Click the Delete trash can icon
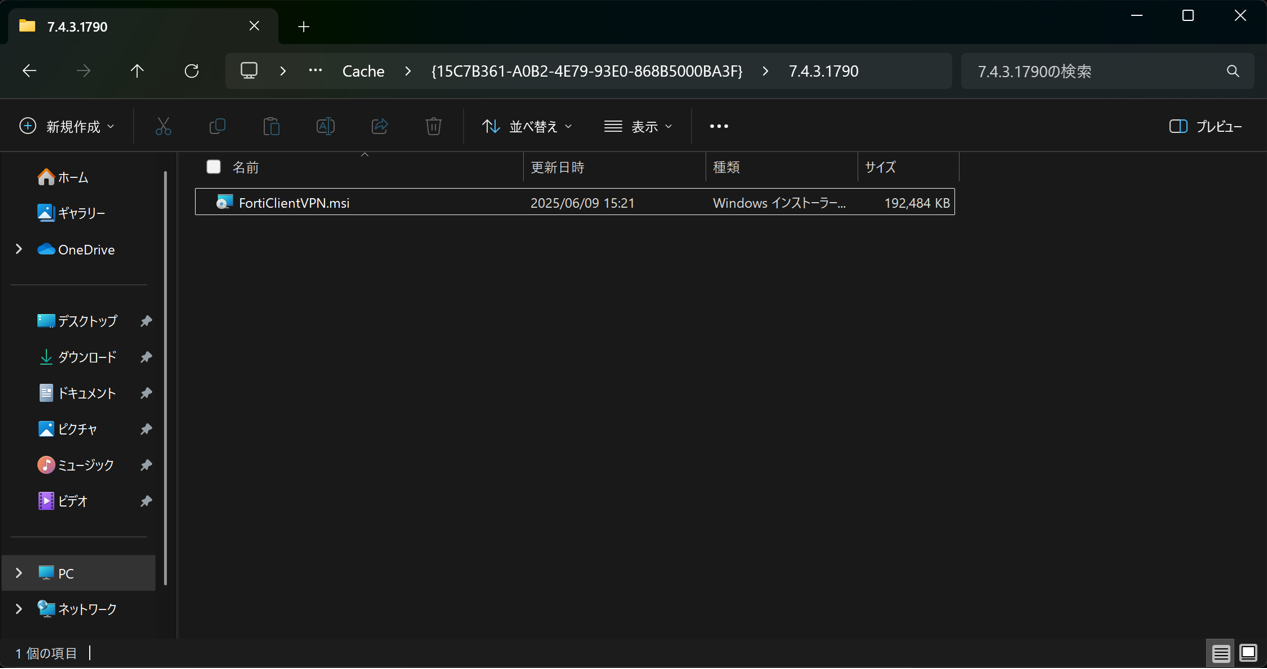 coord(433,126)
